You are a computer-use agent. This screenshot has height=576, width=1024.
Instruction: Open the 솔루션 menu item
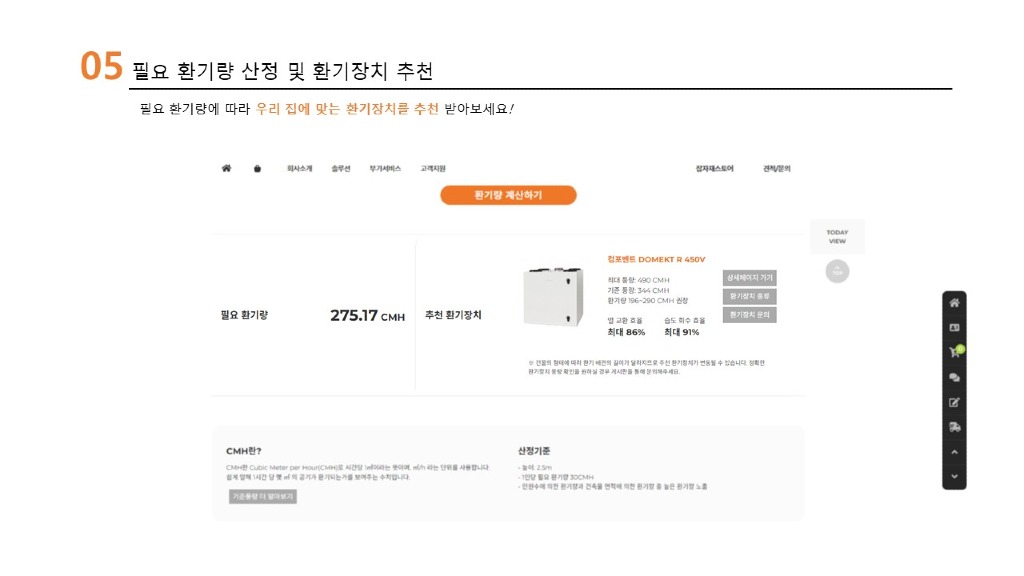[x=341, y=169]
